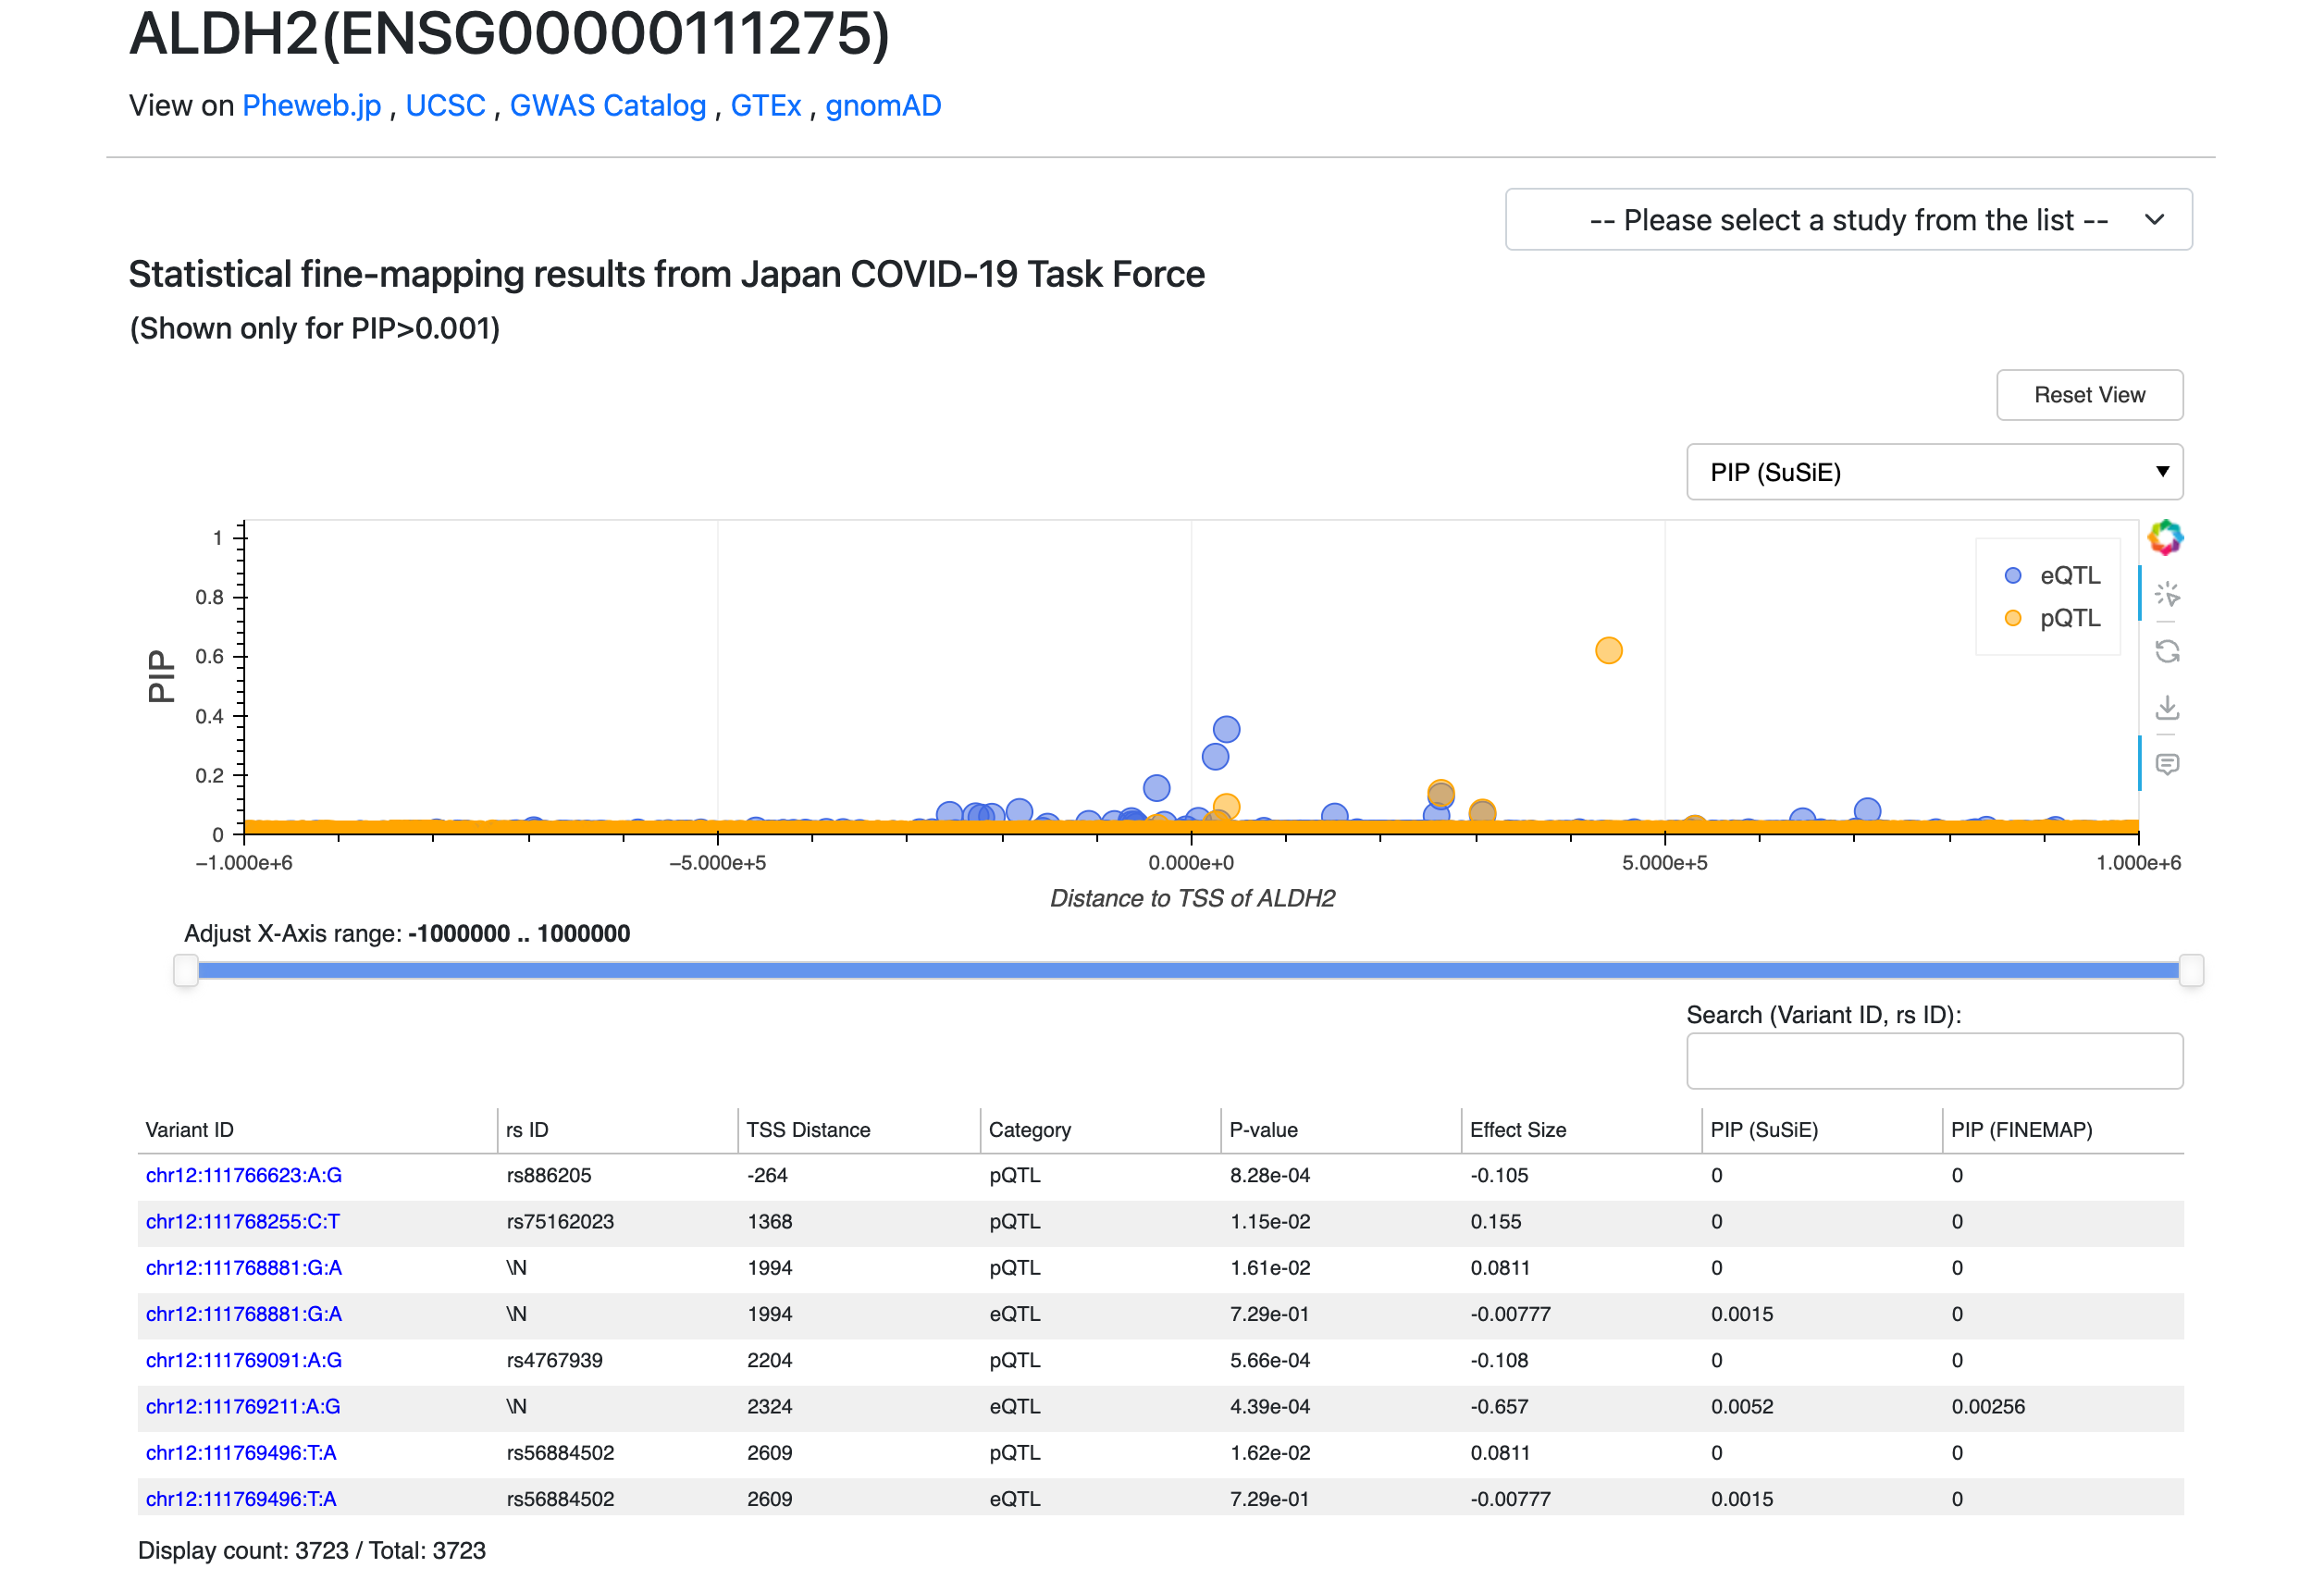Click the eQTL legend marker
This screenshot has width=2324, height=1580.
click(x=2013, y=575)
